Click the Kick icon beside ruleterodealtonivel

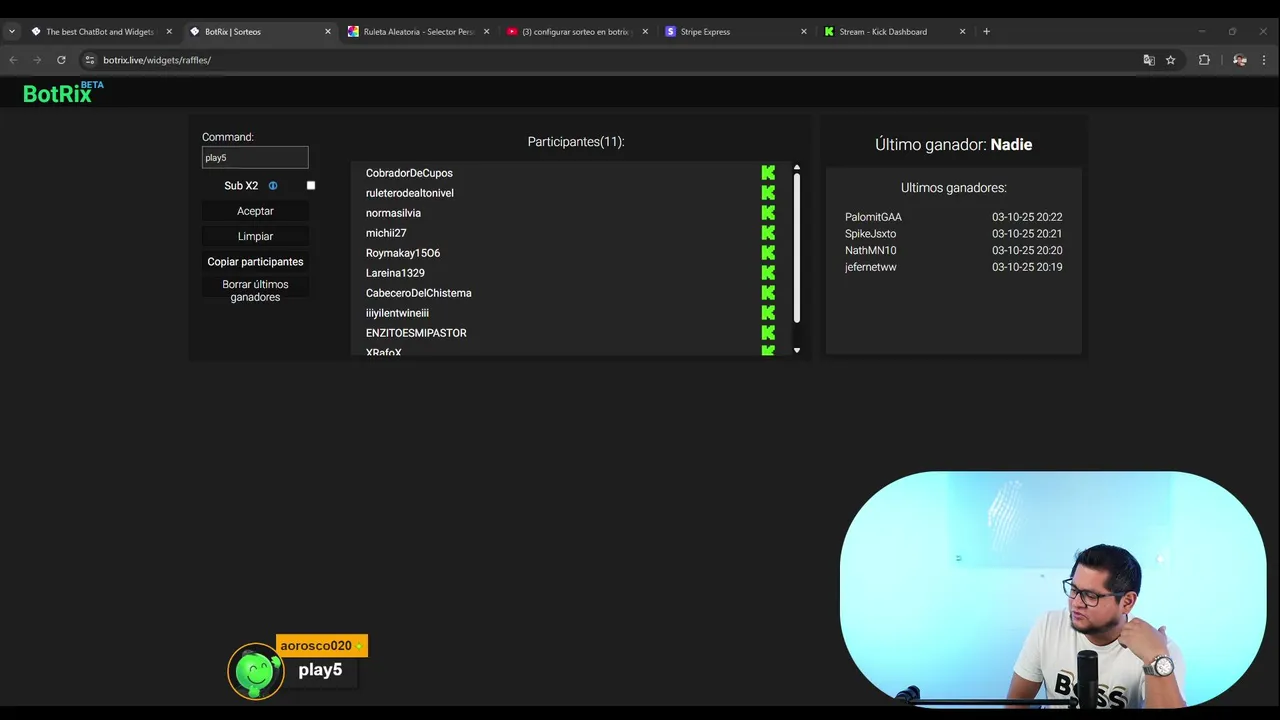pyautogui.click(x=768, y=193)
